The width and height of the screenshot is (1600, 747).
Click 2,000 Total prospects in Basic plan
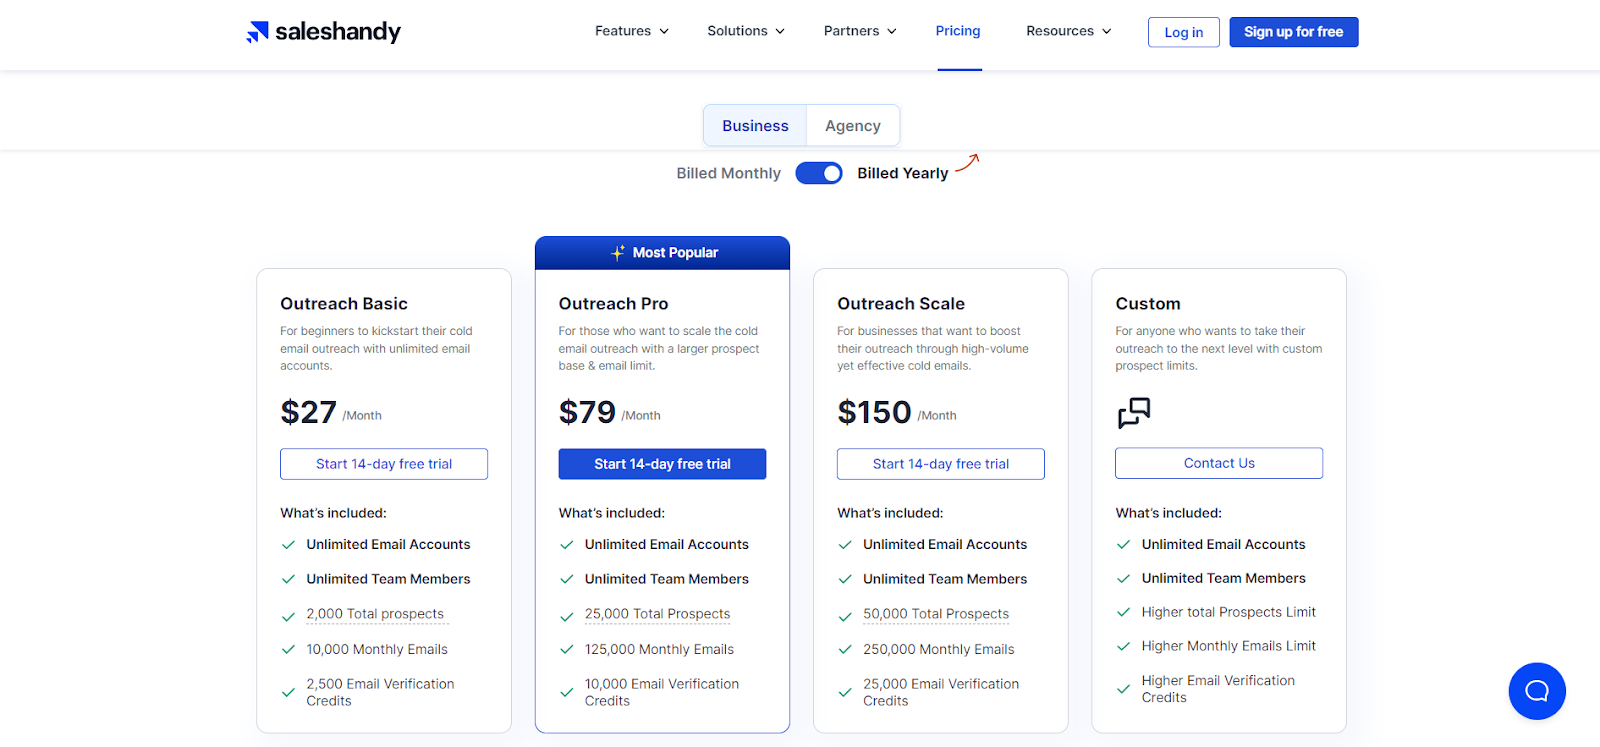point(375,614)
